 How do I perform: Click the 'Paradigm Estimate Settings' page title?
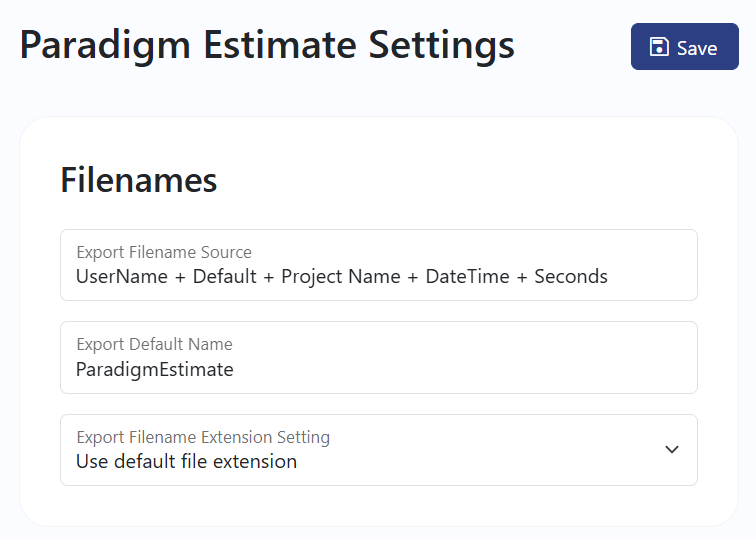coord(267,45)
